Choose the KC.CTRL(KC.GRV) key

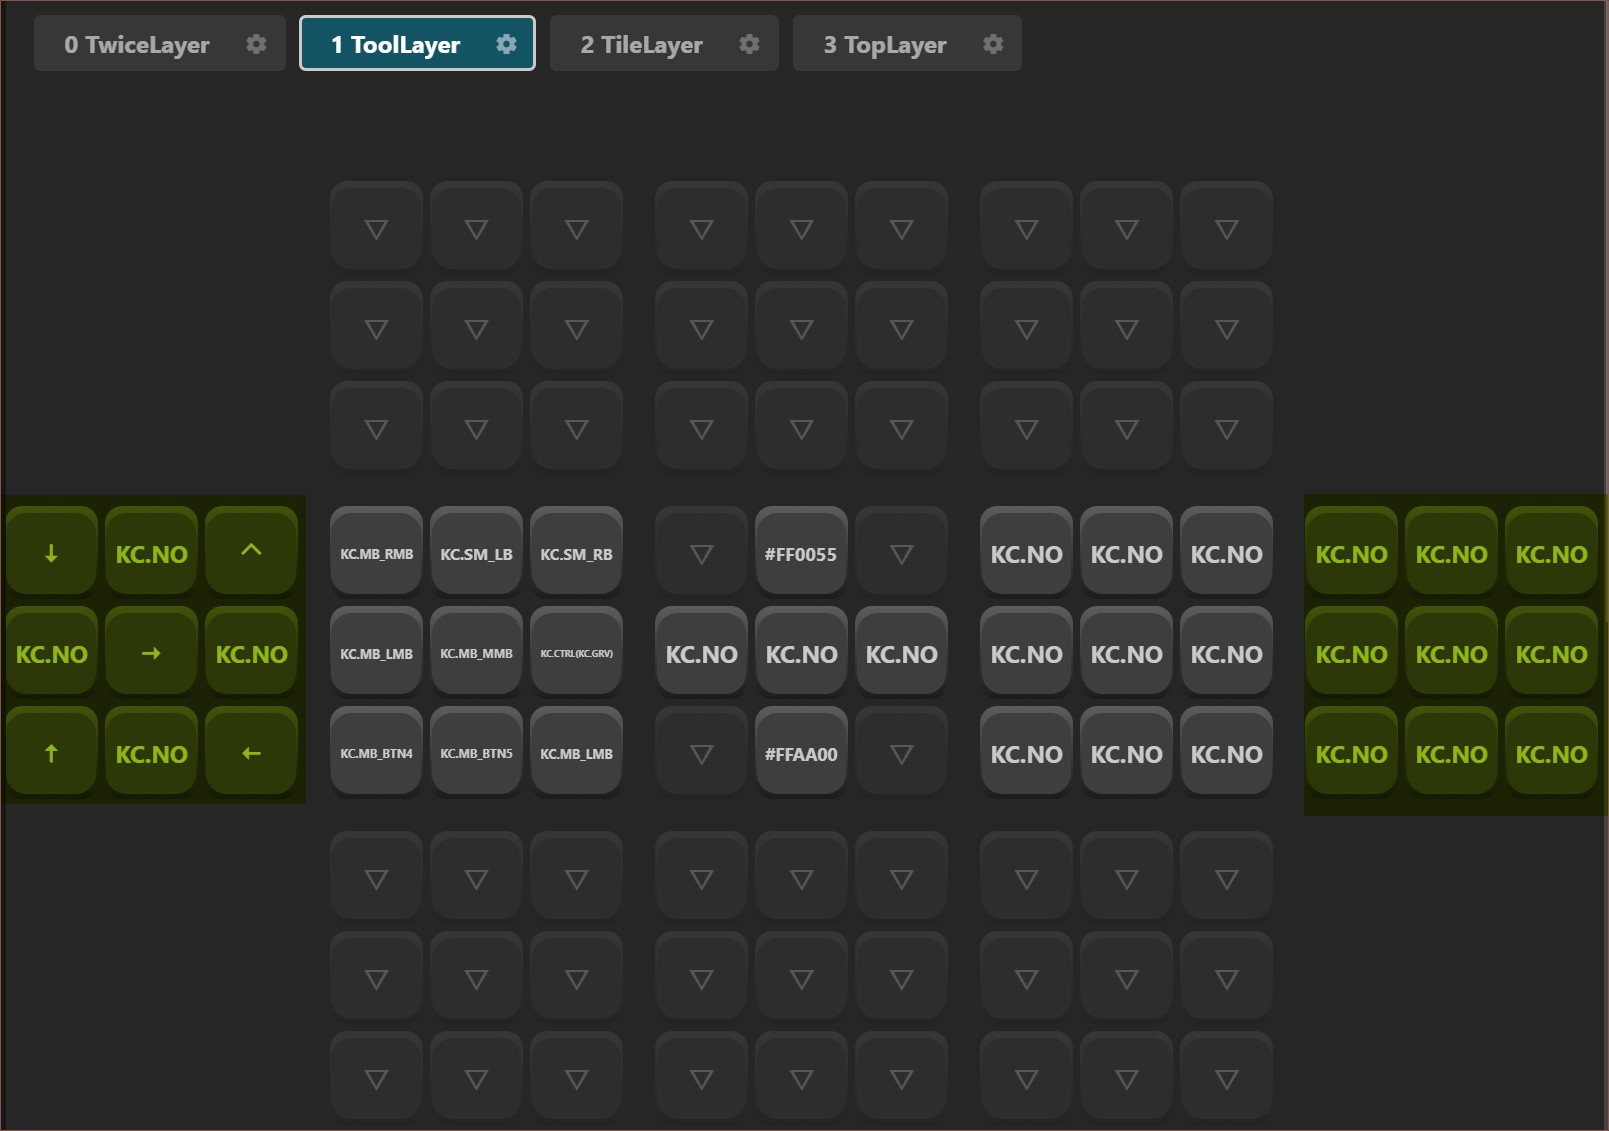[x=576, y=653]
